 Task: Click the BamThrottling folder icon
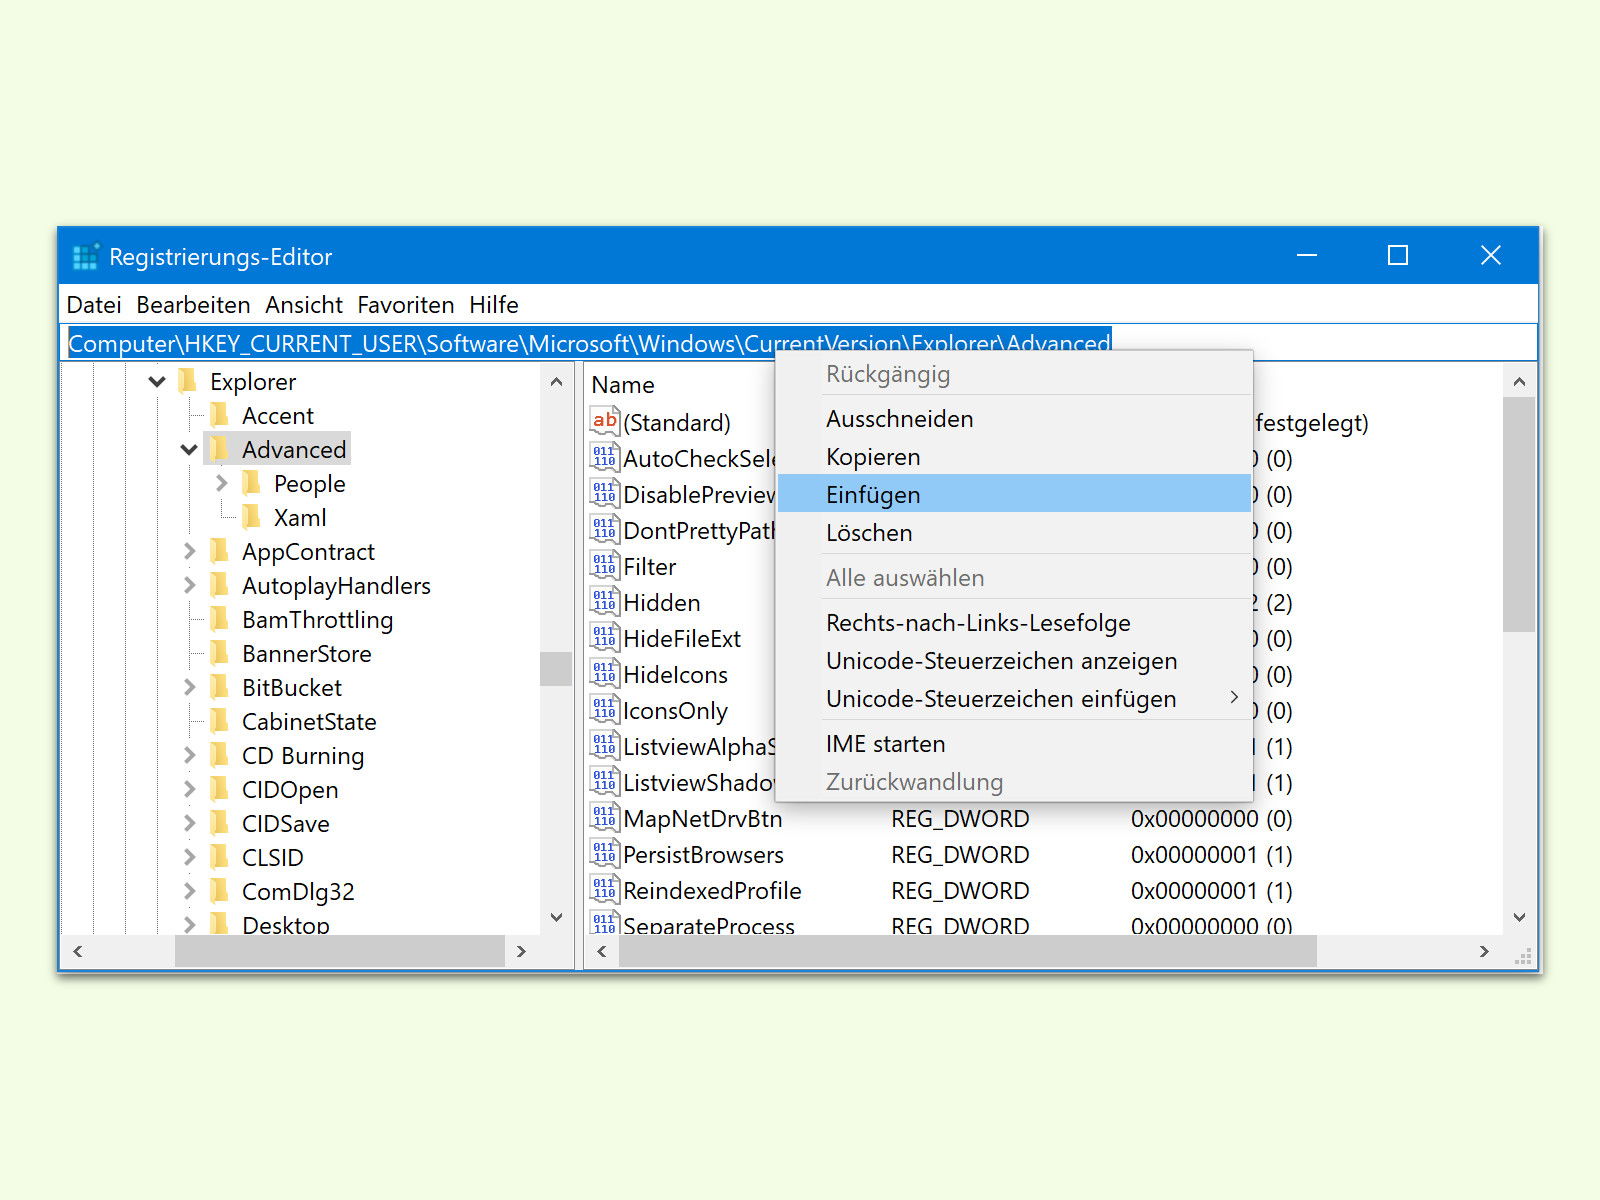tap(220, 619)
